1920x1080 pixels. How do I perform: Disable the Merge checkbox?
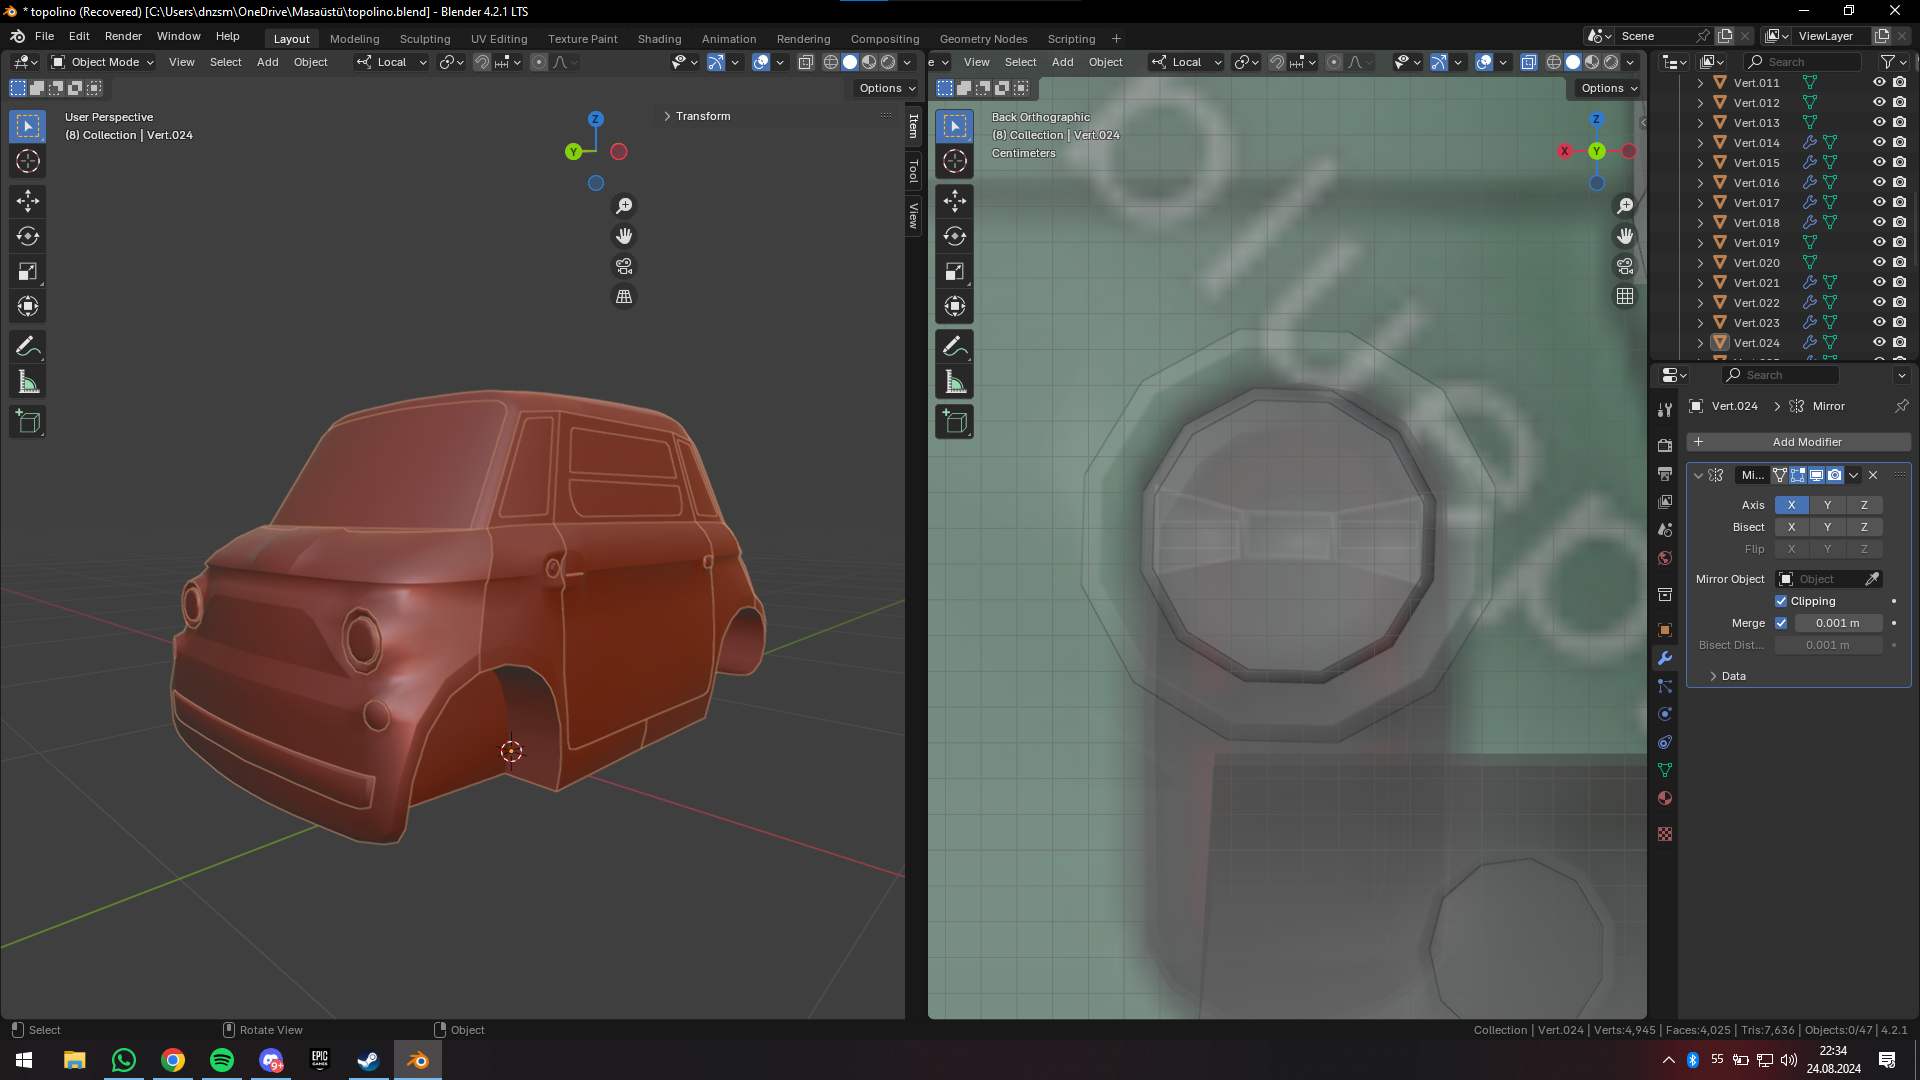pyautogui.click(x=1781, y=623)
